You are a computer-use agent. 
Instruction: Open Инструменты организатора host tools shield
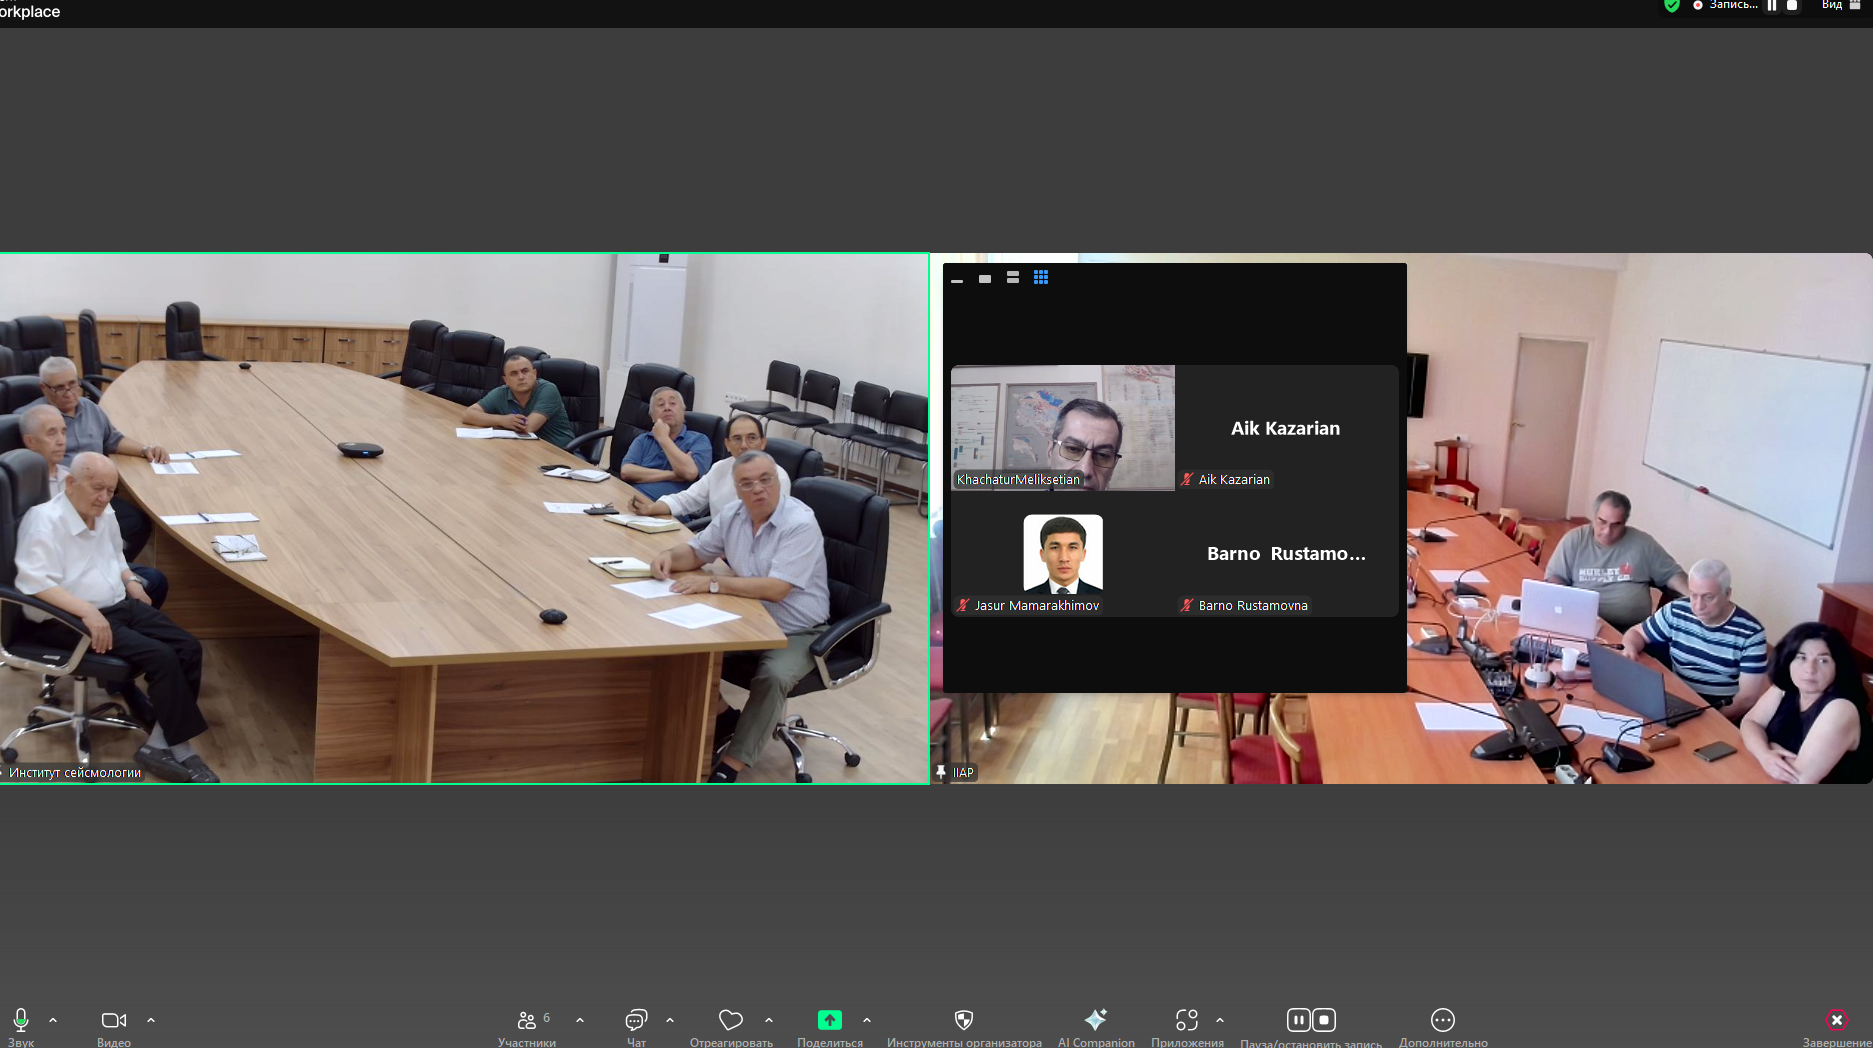(963, 1020)
